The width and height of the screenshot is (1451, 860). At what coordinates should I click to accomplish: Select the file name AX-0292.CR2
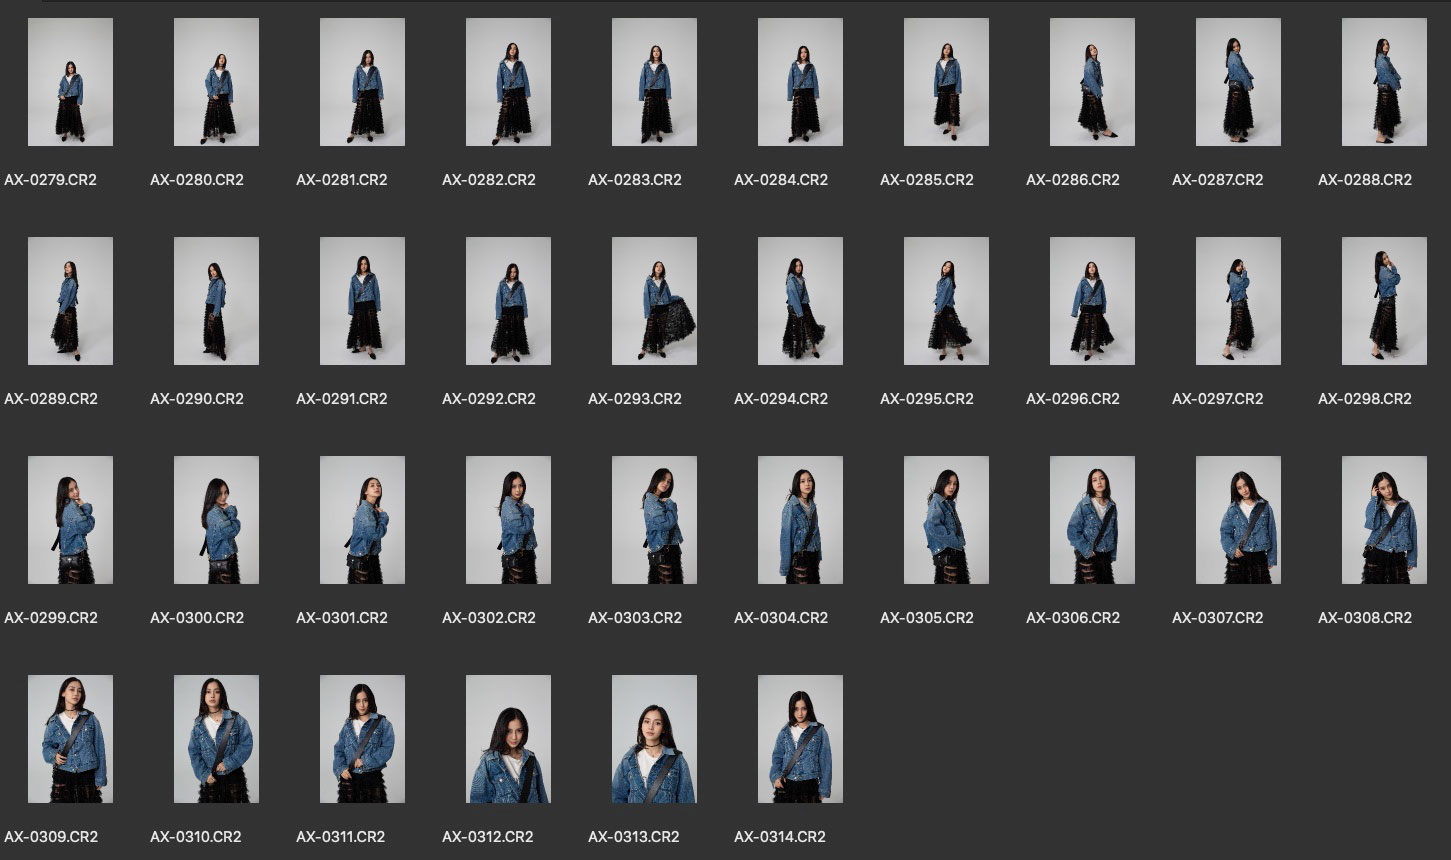488,399
